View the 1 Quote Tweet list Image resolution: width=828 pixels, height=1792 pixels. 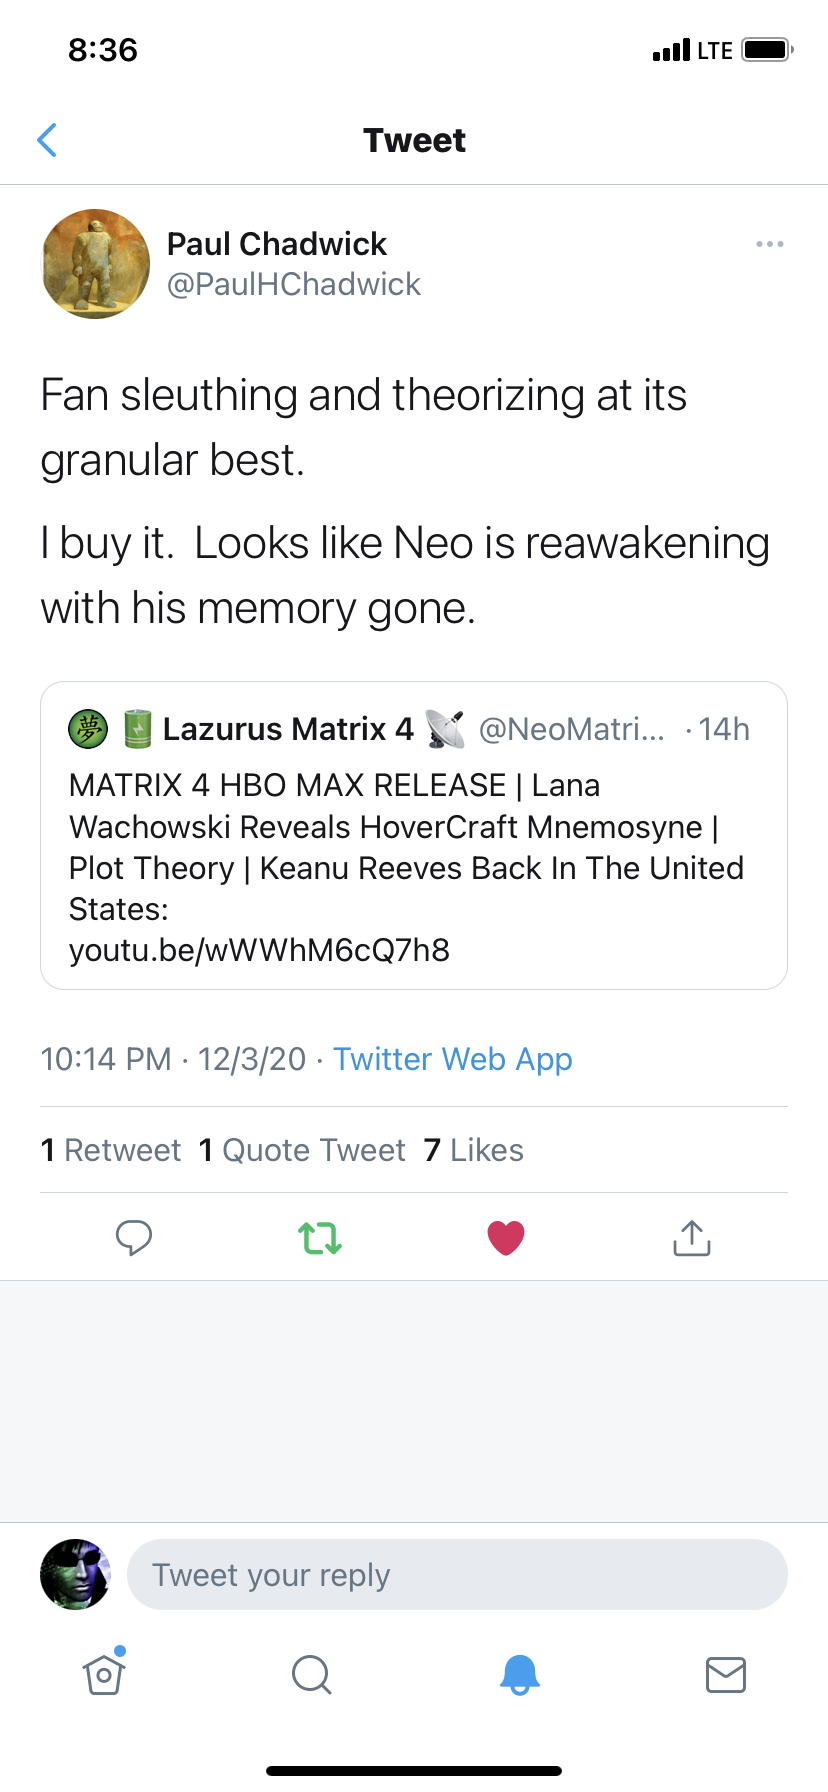tap(302, 1150)
